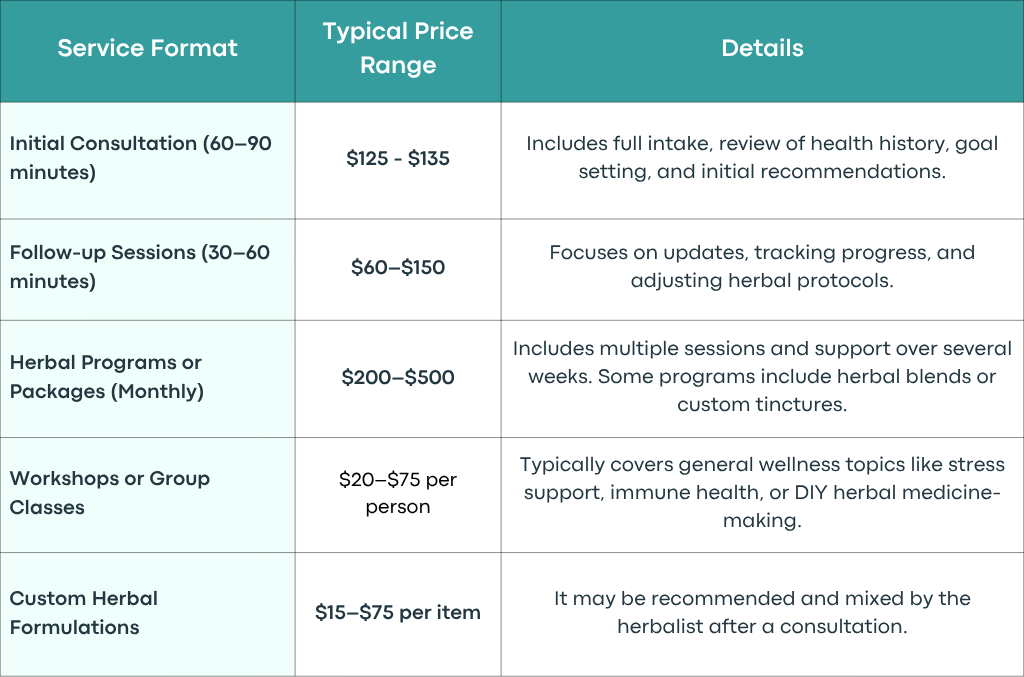1024x677 pixels.
Task: Click the $60–$150 price cell
Action: (x=398, y=267)
